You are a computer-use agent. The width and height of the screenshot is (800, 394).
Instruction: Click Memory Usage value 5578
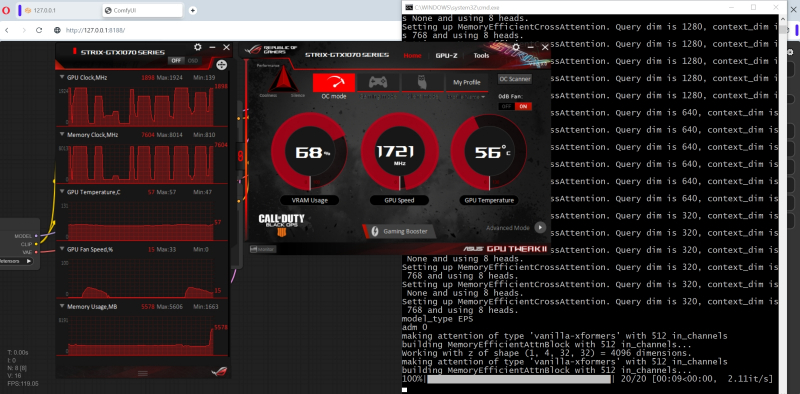click(x=148, y=307)
